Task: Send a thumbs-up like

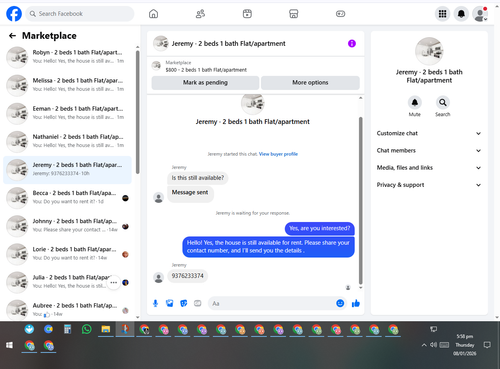Action: [356, 303]
